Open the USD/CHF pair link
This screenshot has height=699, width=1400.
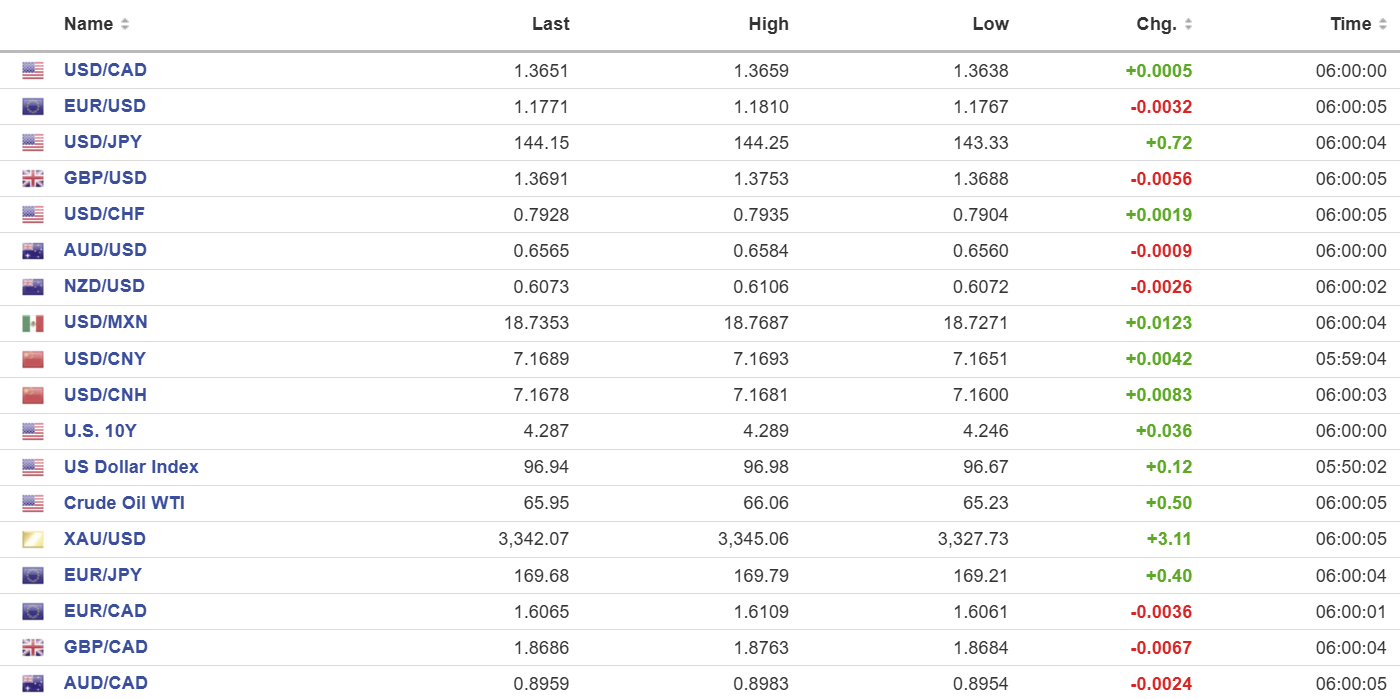tap(105, 214)
